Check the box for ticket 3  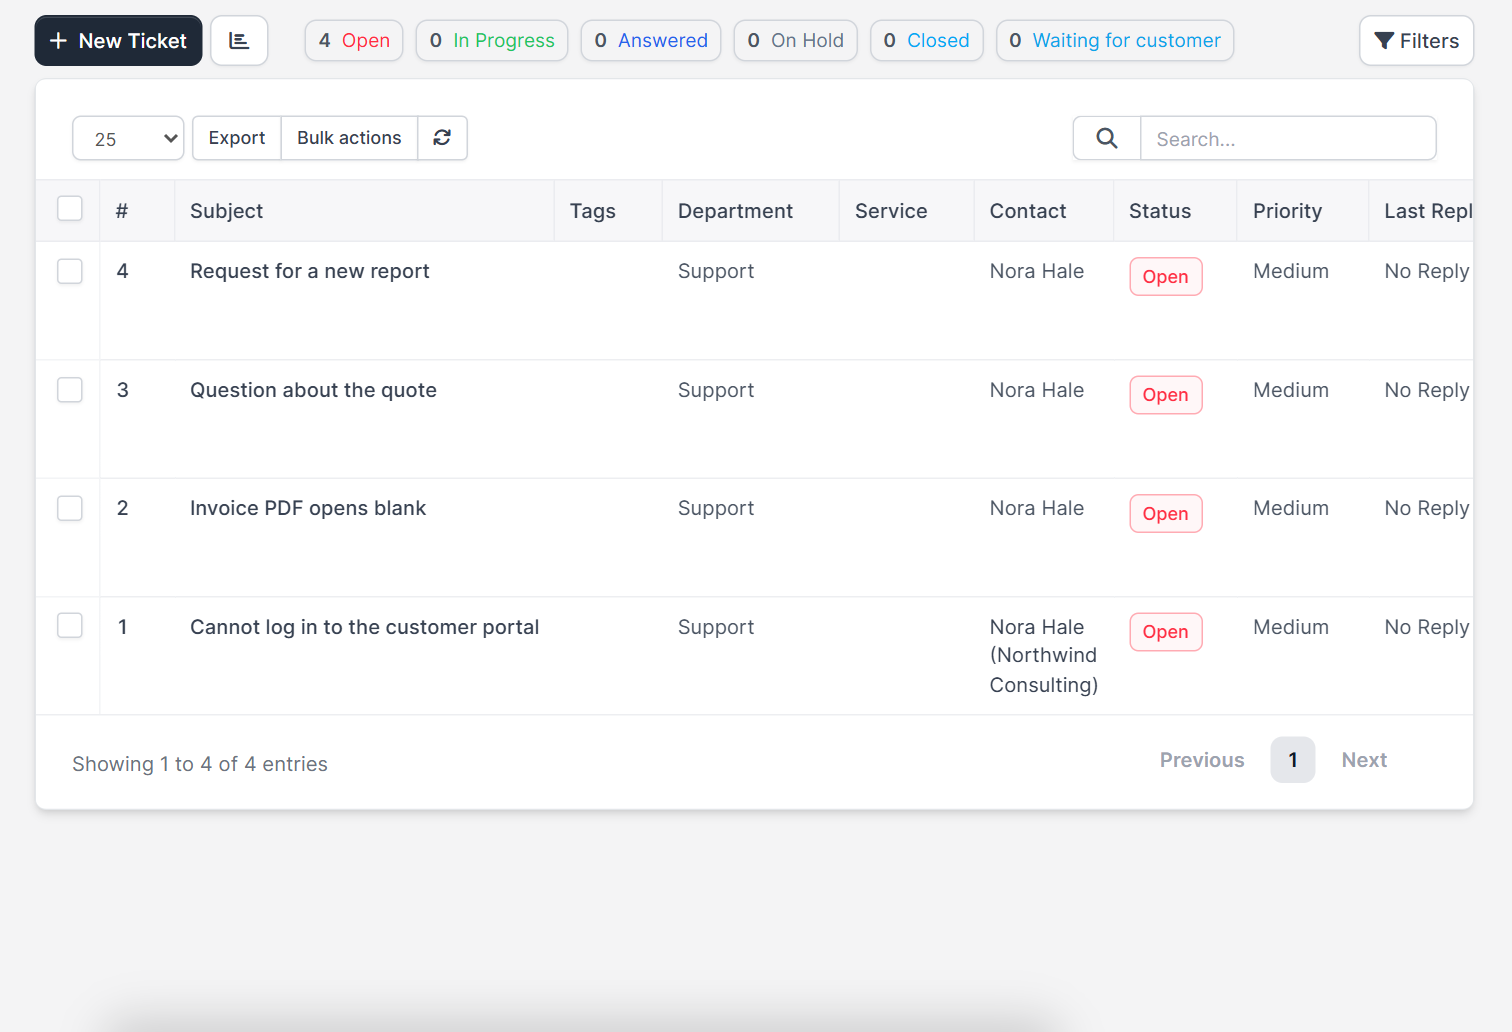[70, 390]
